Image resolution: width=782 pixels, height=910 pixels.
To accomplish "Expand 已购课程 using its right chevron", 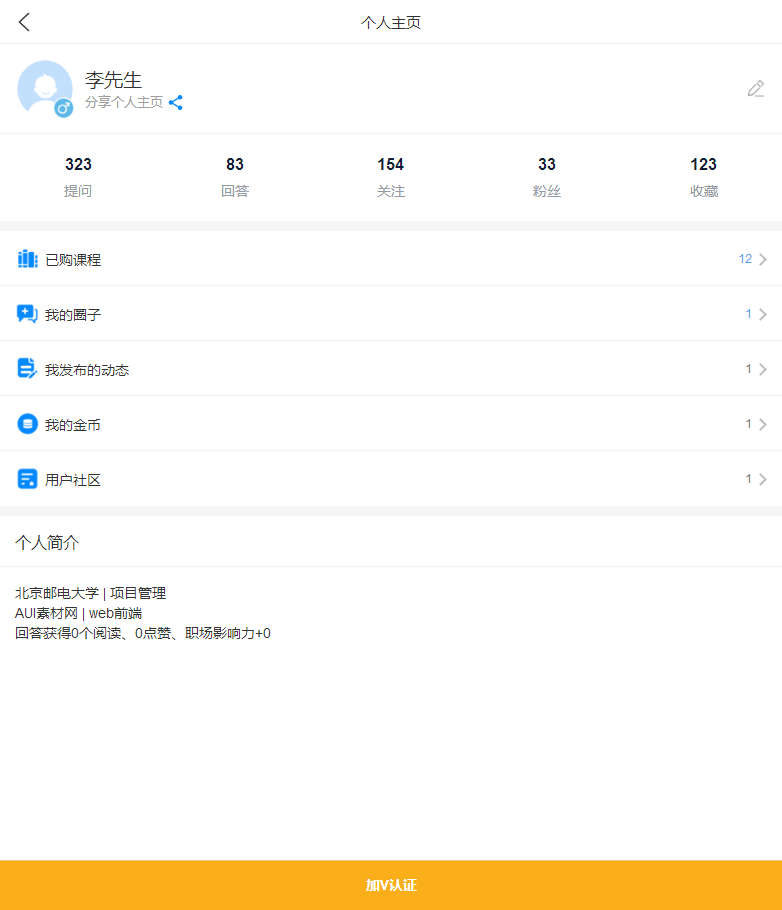I will [x=763, y=260].
